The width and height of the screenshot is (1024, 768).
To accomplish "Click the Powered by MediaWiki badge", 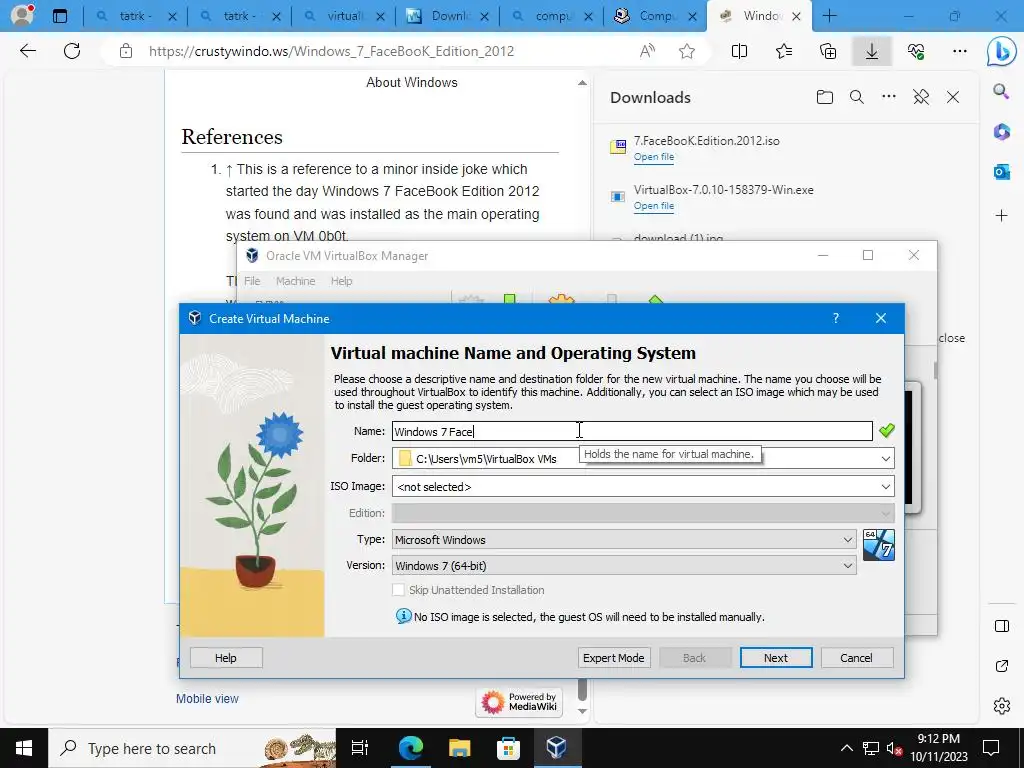I will (519, 702).
